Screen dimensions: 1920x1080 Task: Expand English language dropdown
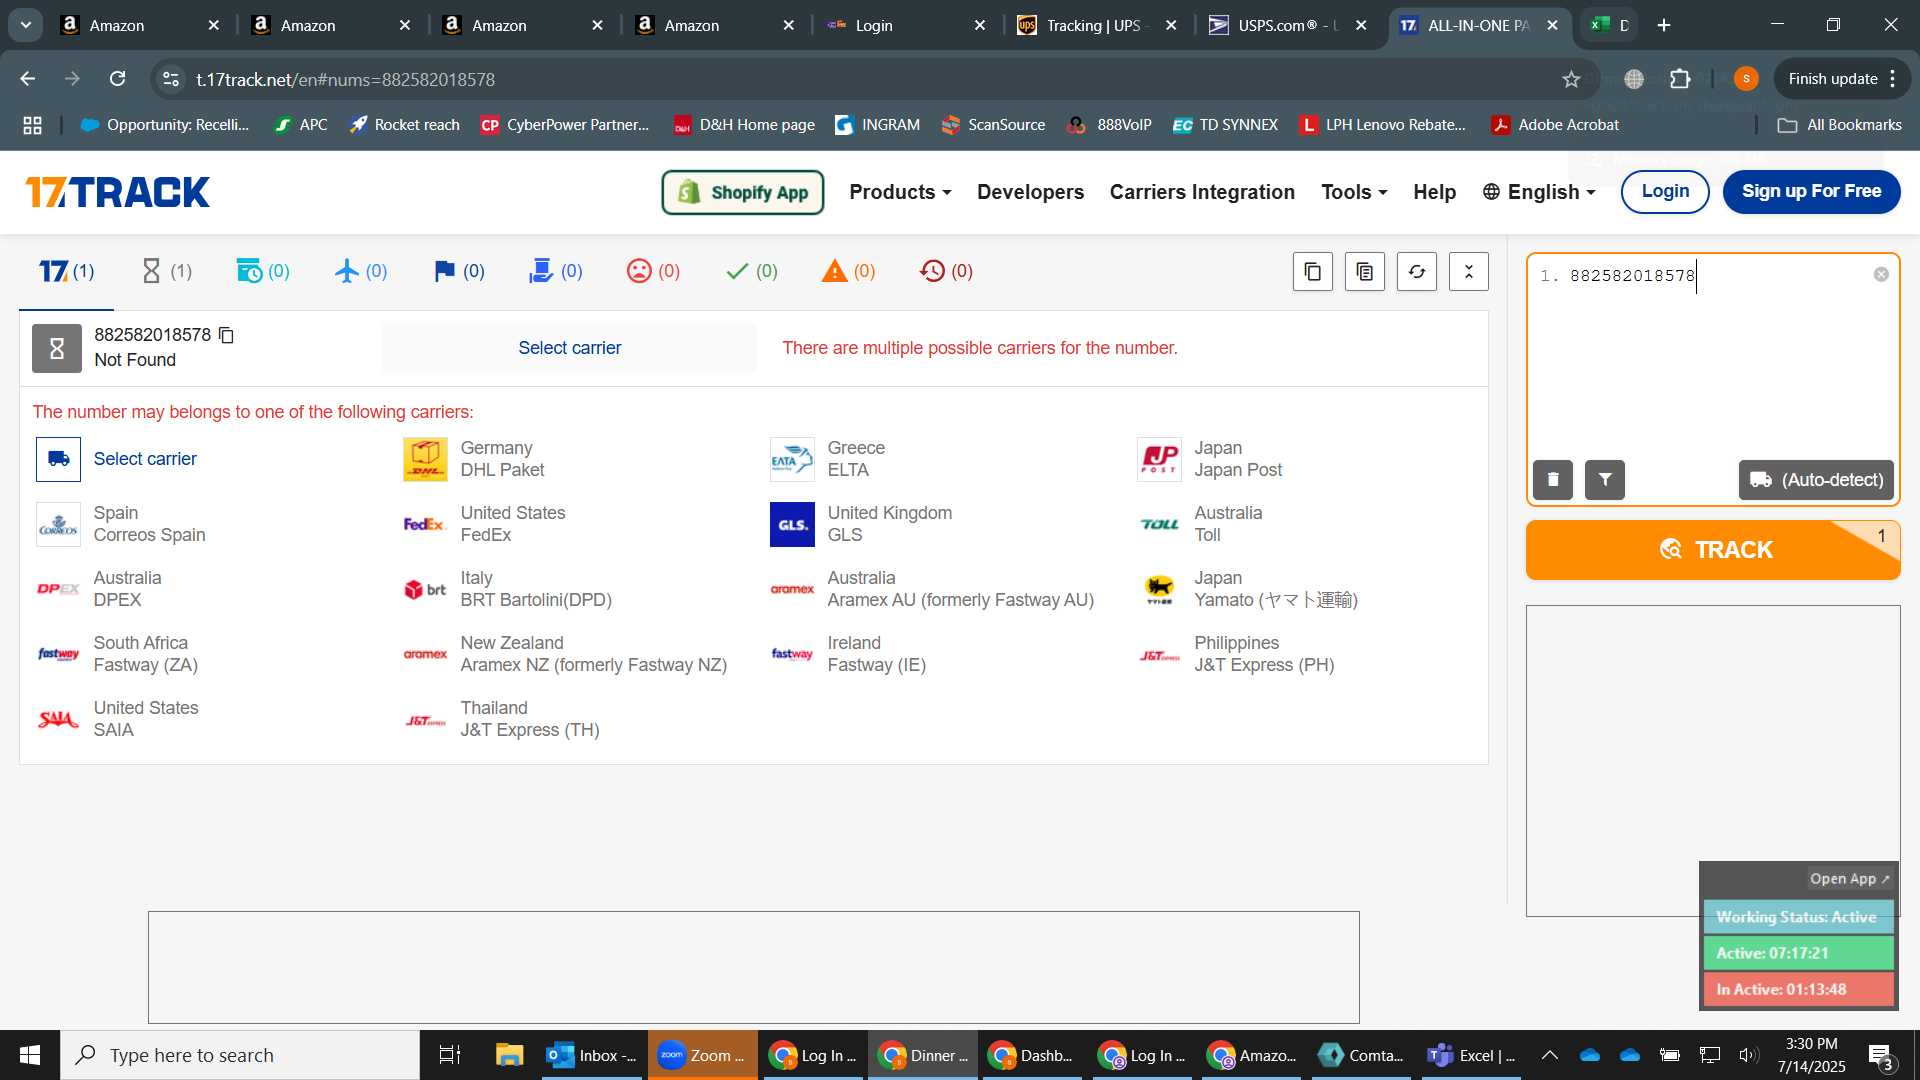[x=1539, y=192]
